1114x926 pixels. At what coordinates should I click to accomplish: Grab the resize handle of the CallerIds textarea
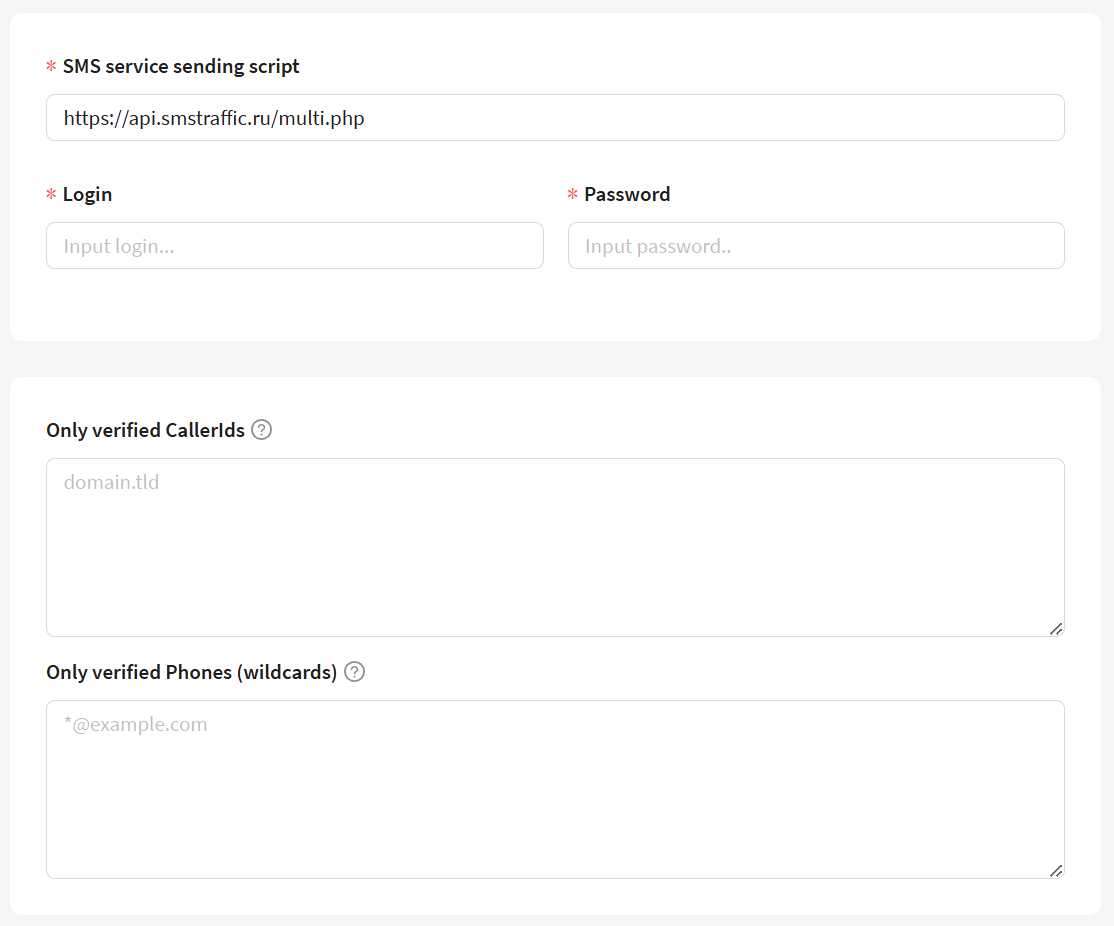1055,628
